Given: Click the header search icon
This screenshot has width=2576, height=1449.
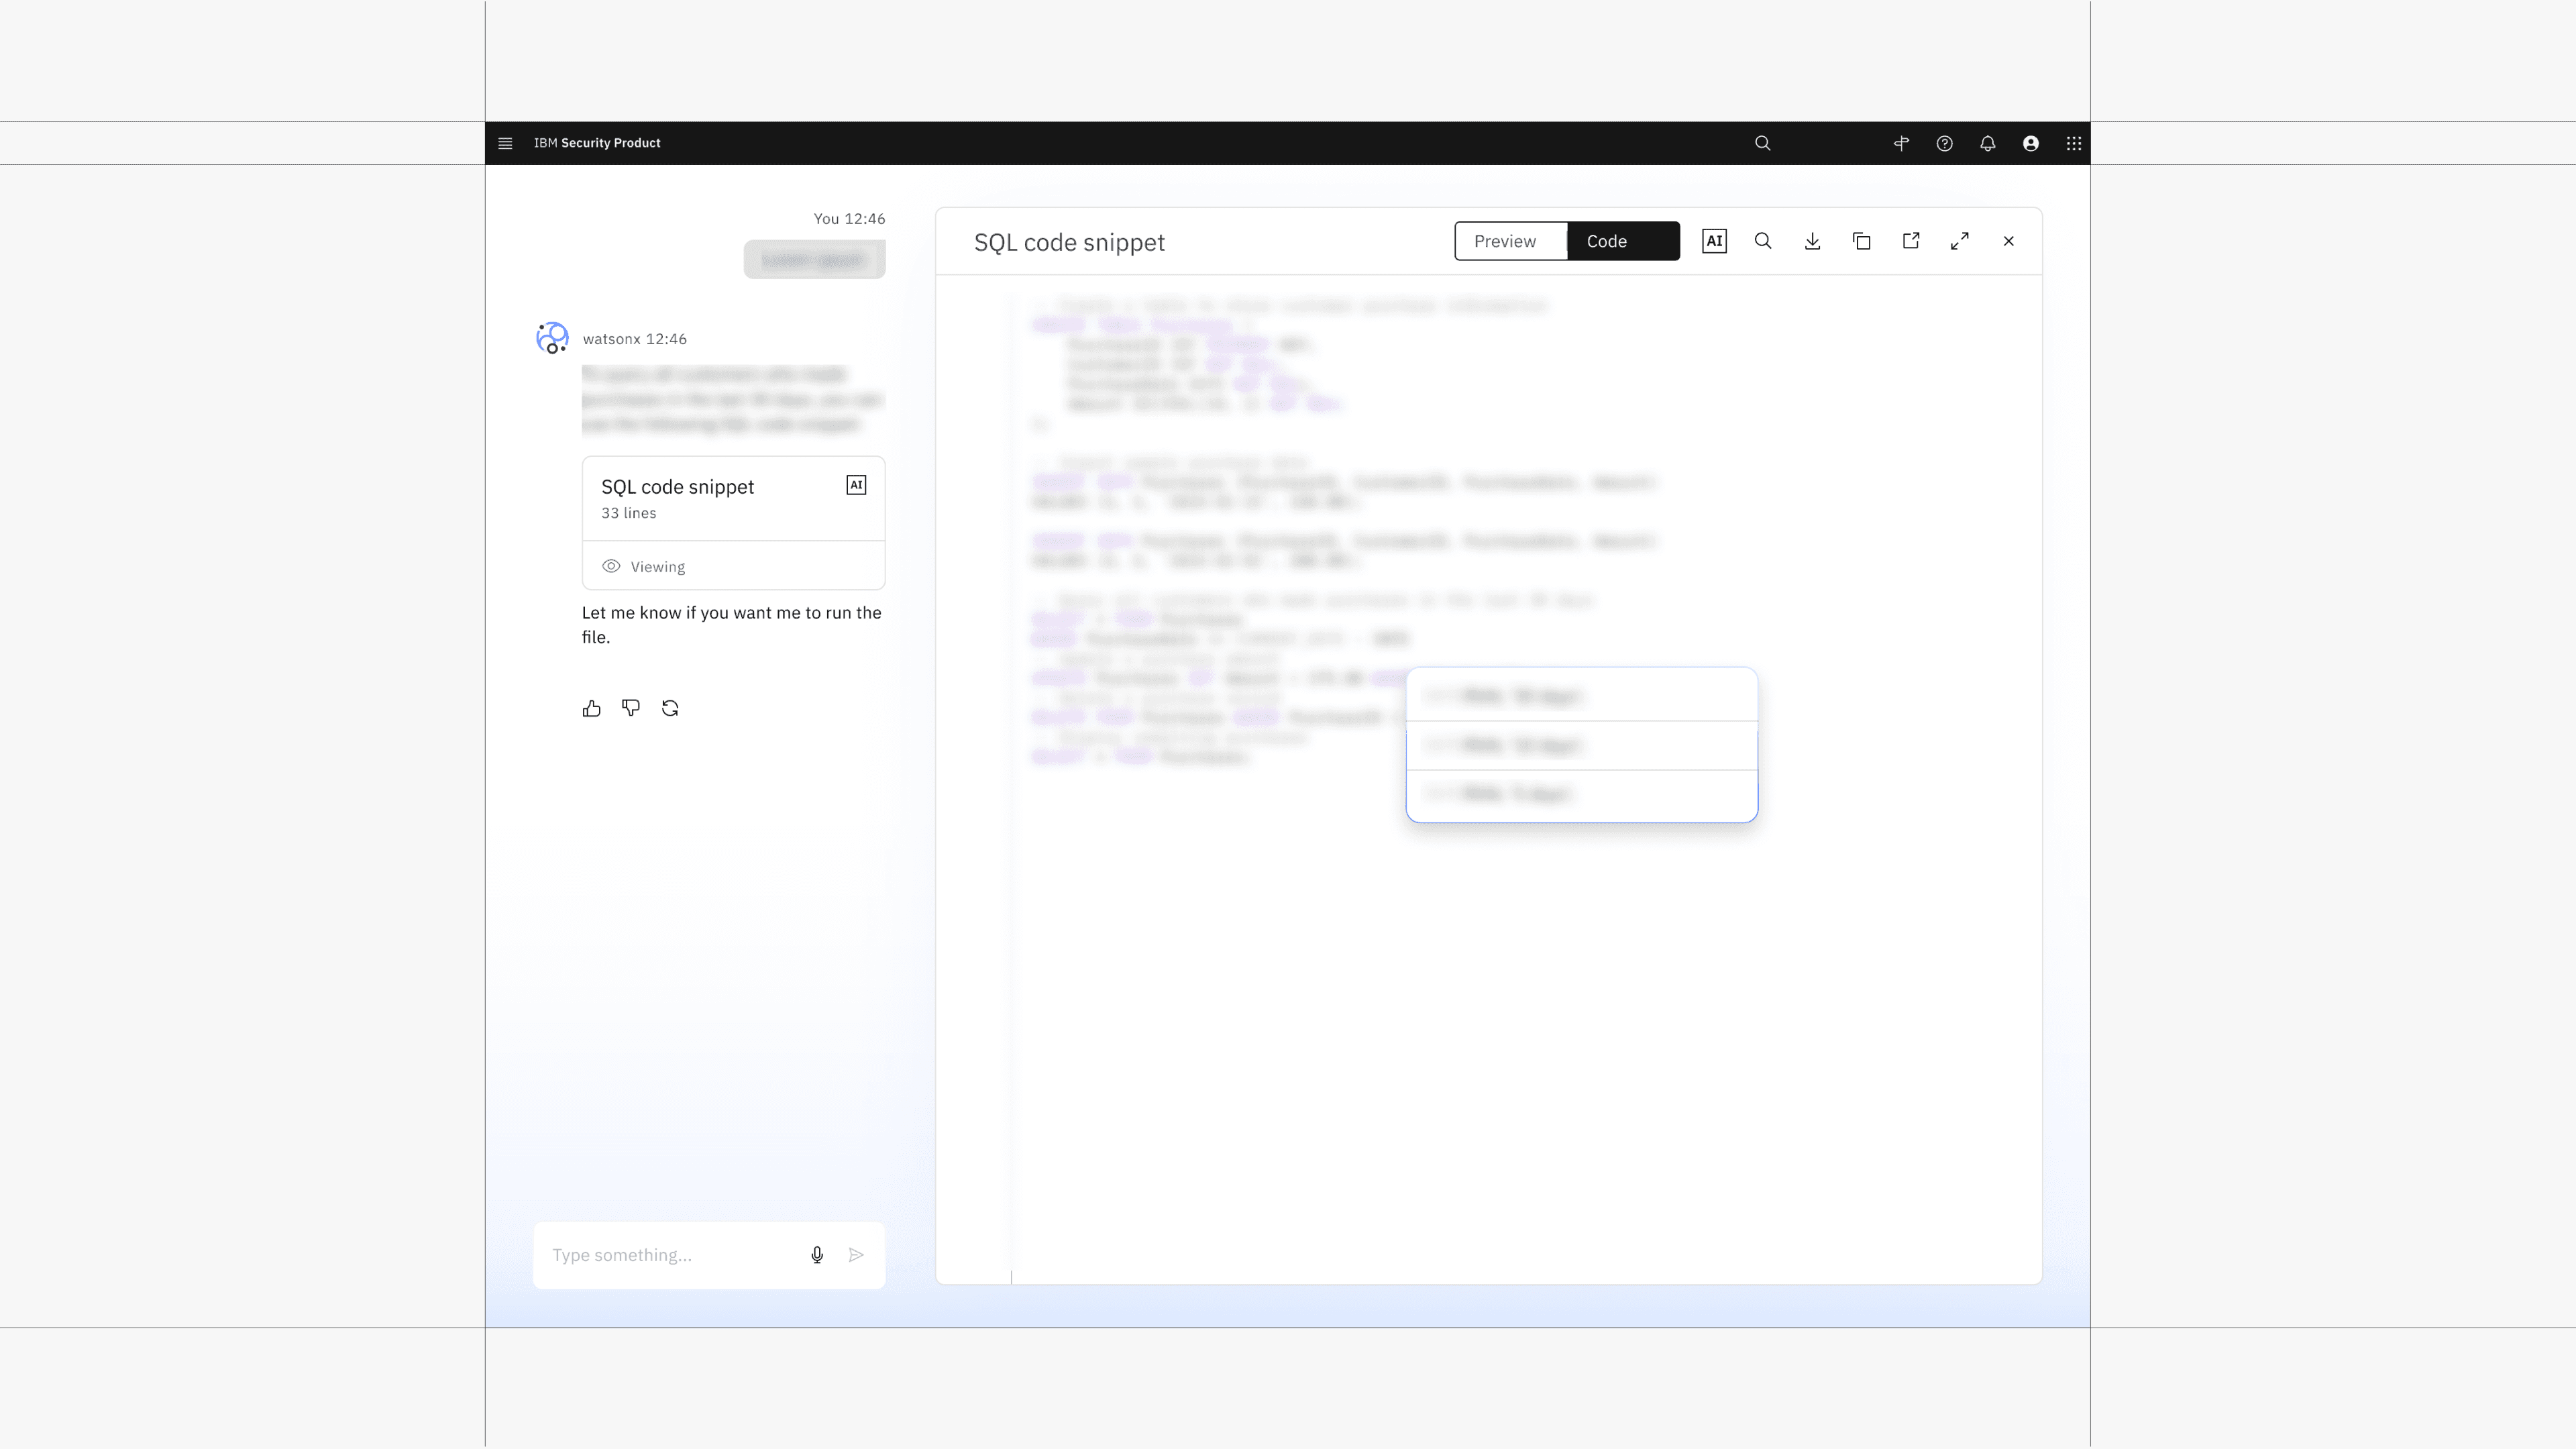Looking at the screenshot, I should (x=1762, y=143).
